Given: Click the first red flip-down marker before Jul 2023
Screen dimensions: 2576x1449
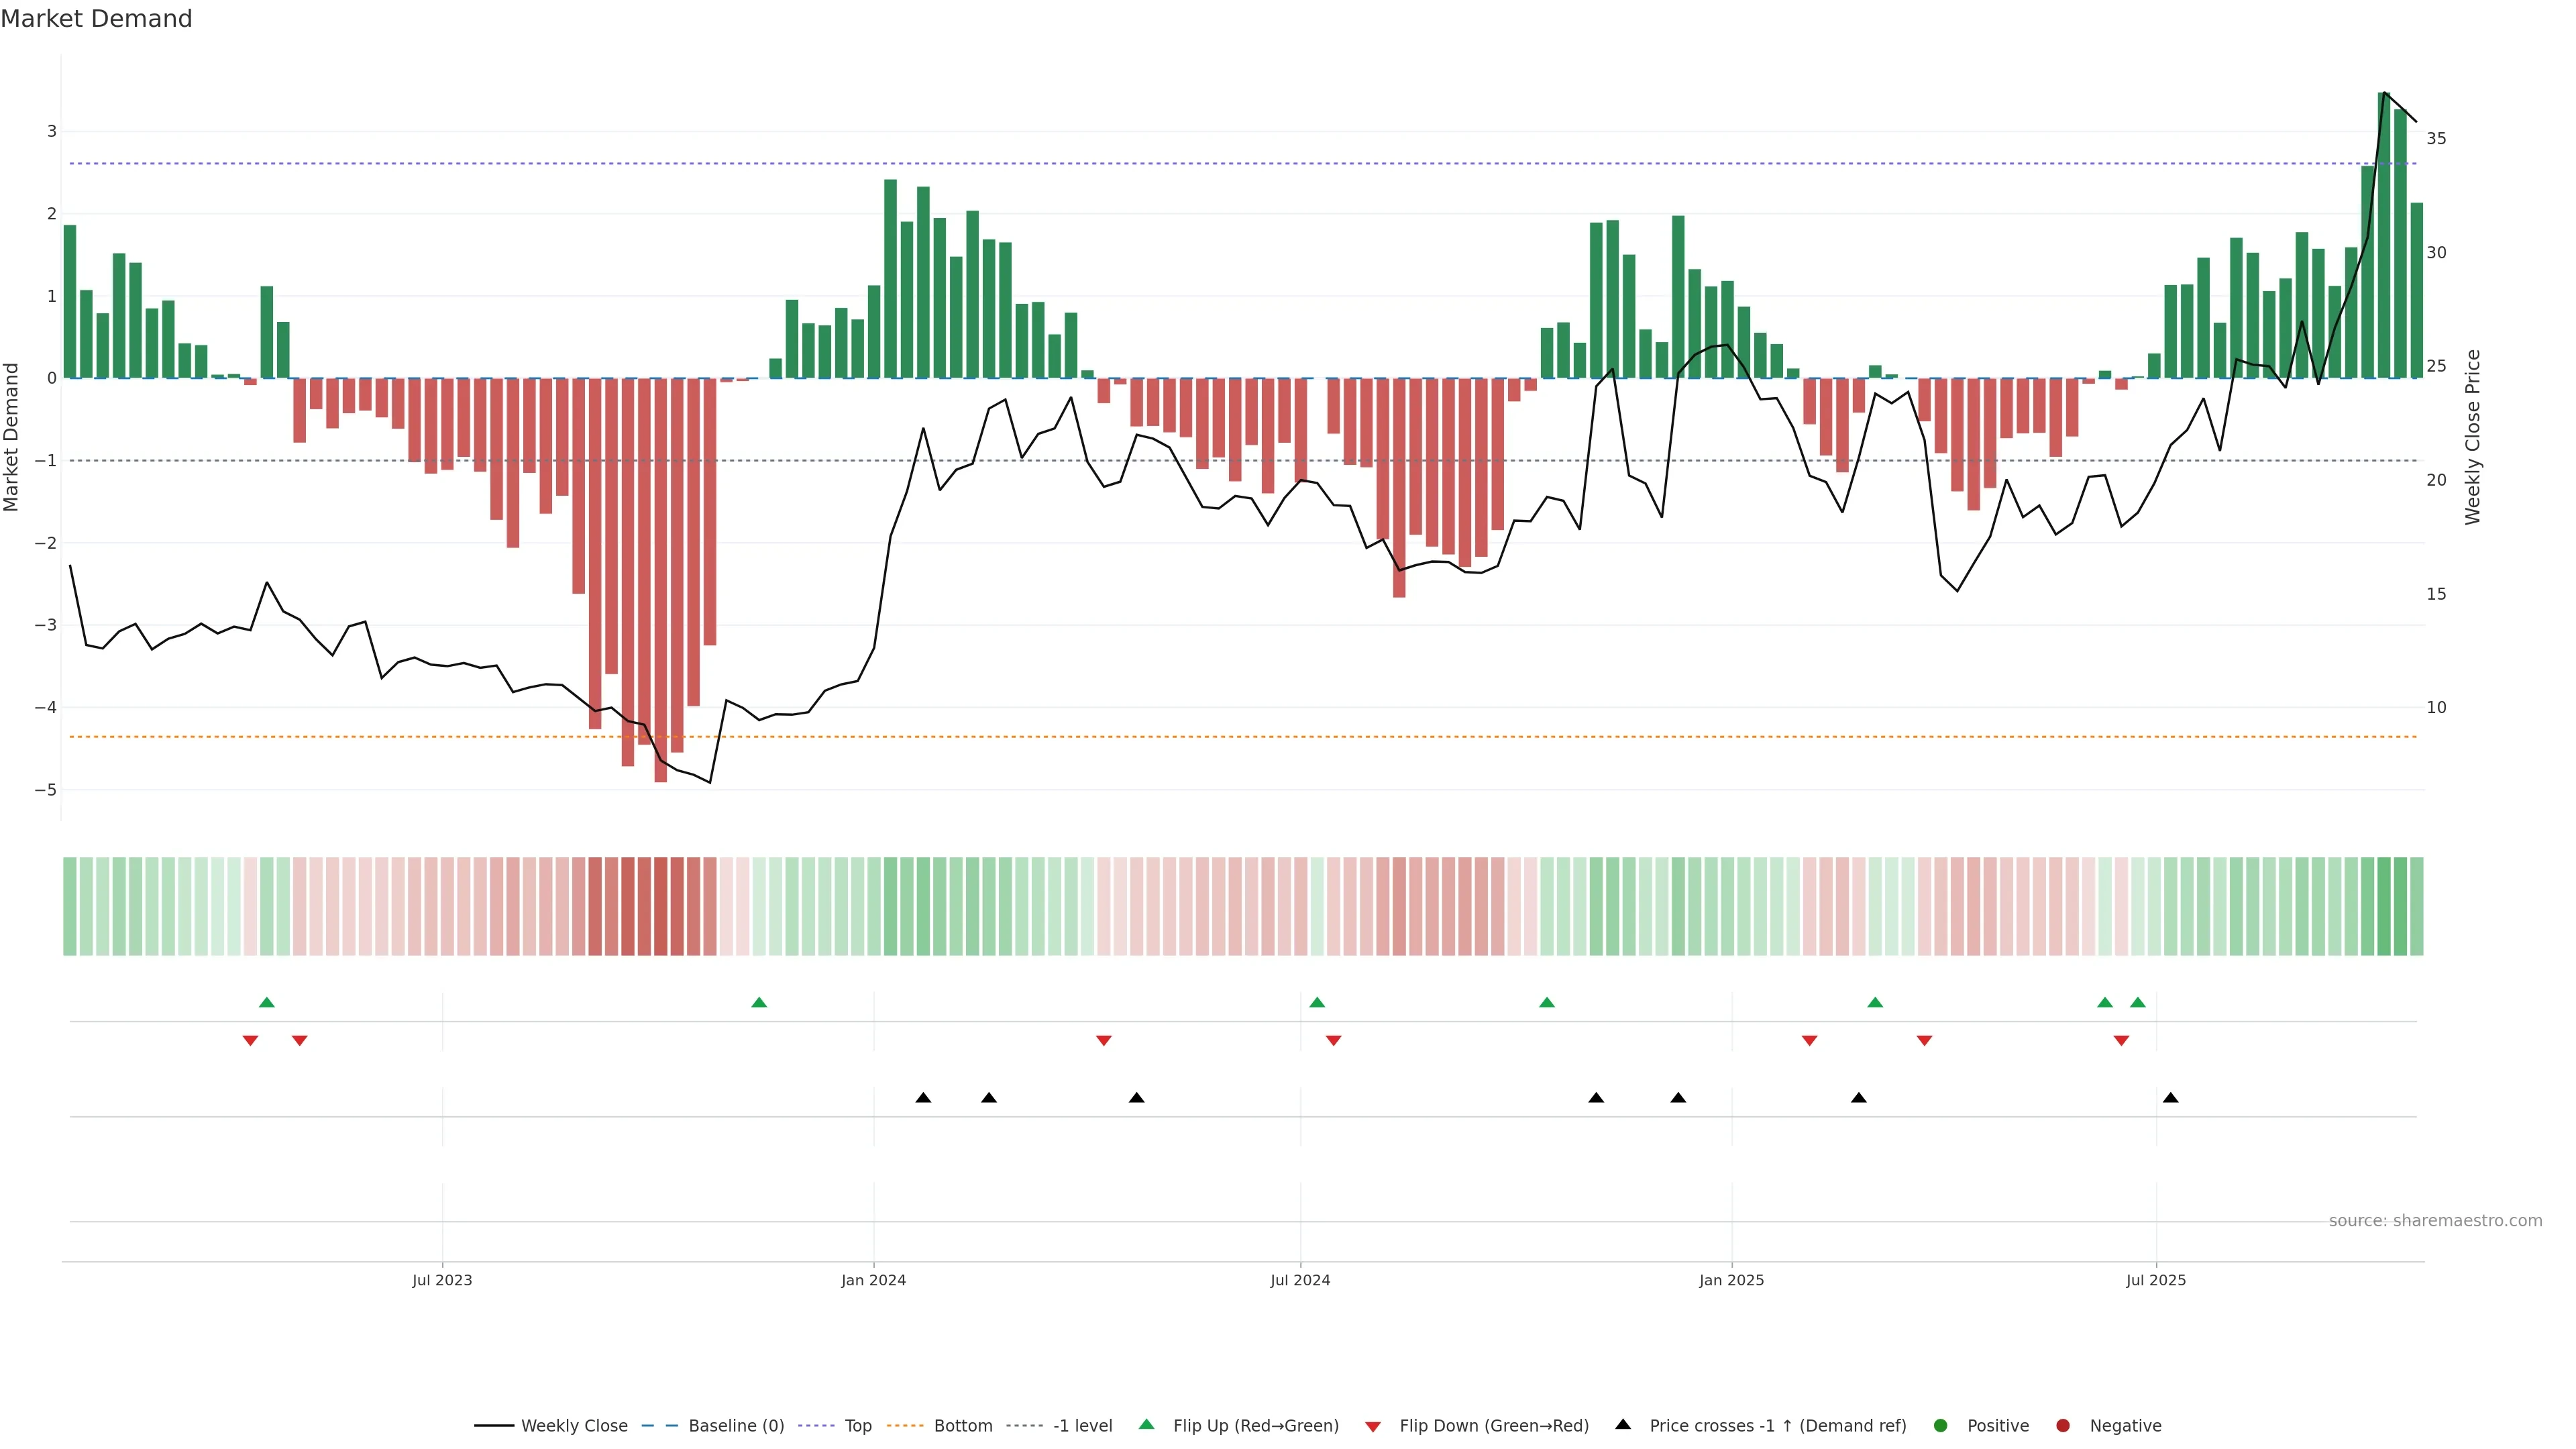Looking at the screenshot, I should click(250, 1041).
